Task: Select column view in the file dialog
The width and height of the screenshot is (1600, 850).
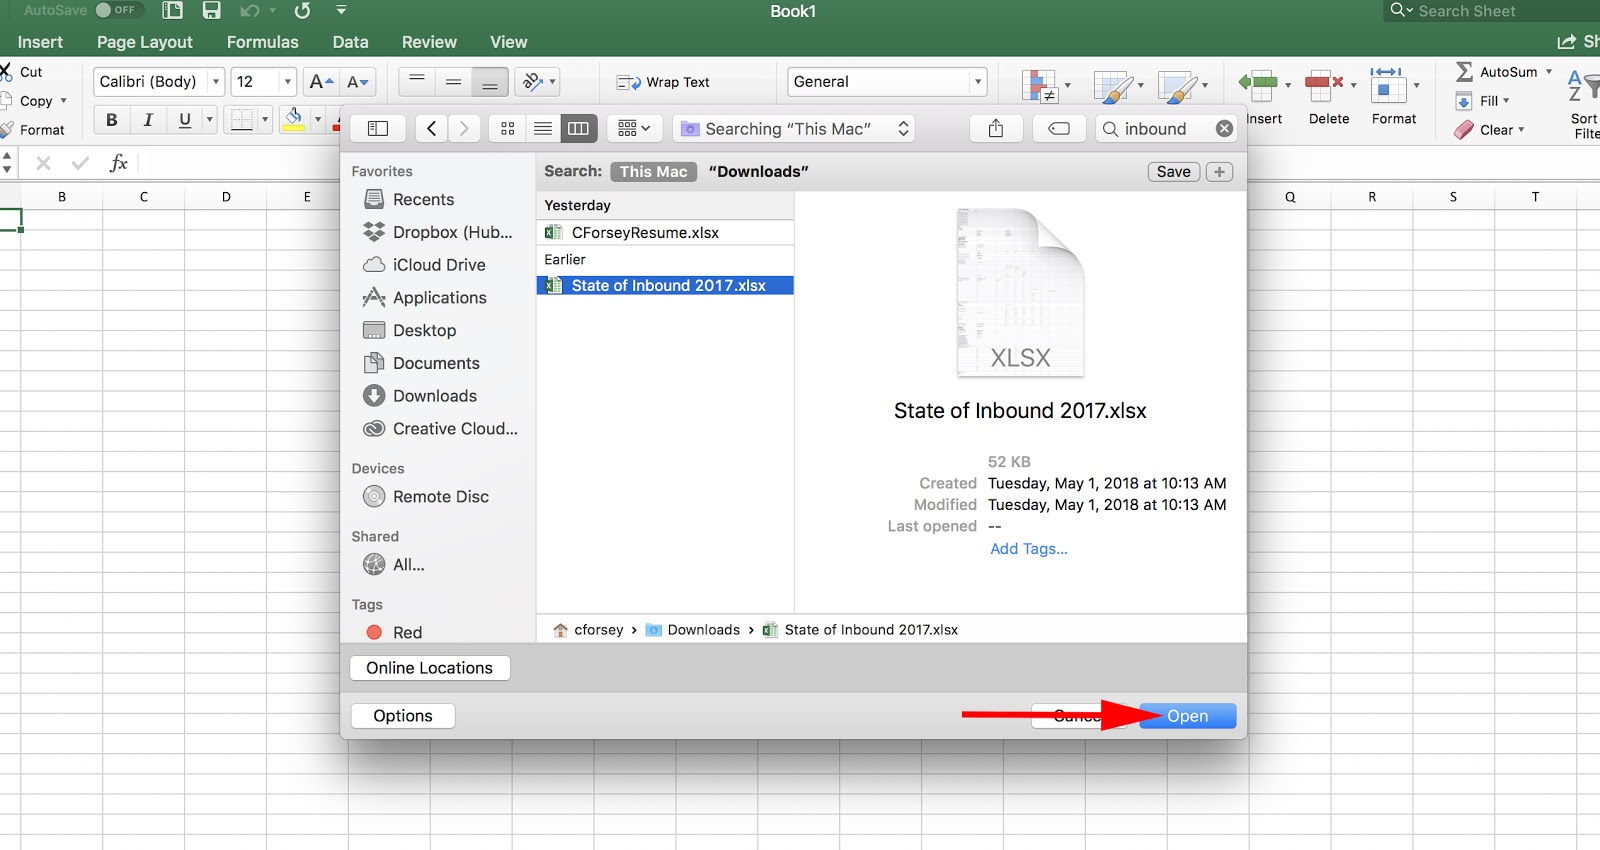Action: click(578, 129)
